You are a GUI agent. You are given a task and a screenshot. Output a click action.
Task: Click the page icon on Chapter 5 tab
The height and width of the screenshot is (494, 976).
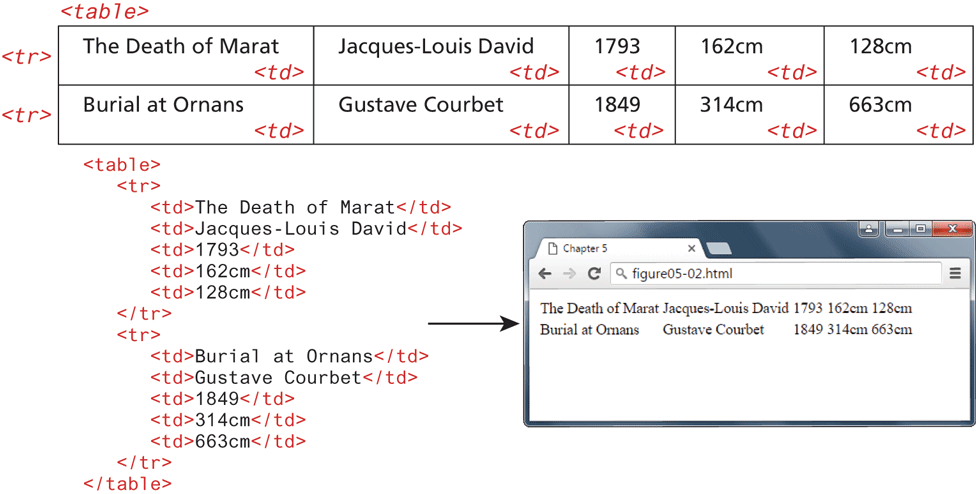[551, 249]
